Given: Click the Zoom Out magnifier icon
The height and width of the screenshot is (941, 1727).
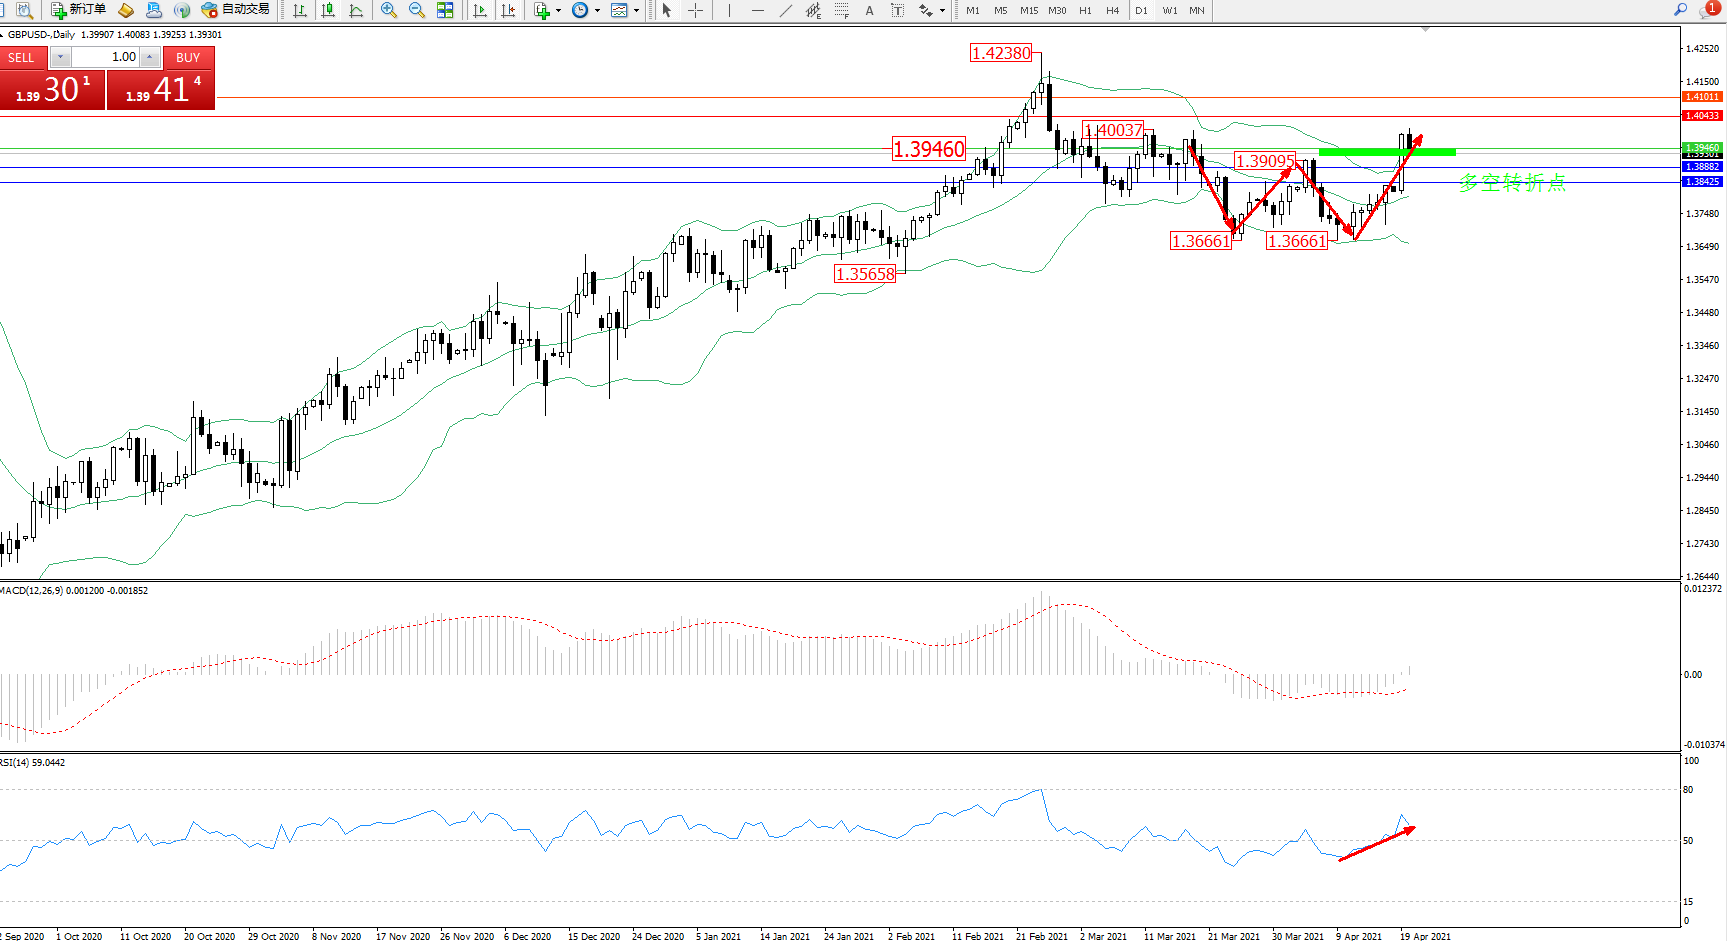Looking at the screenshot, I should (417, 10).
